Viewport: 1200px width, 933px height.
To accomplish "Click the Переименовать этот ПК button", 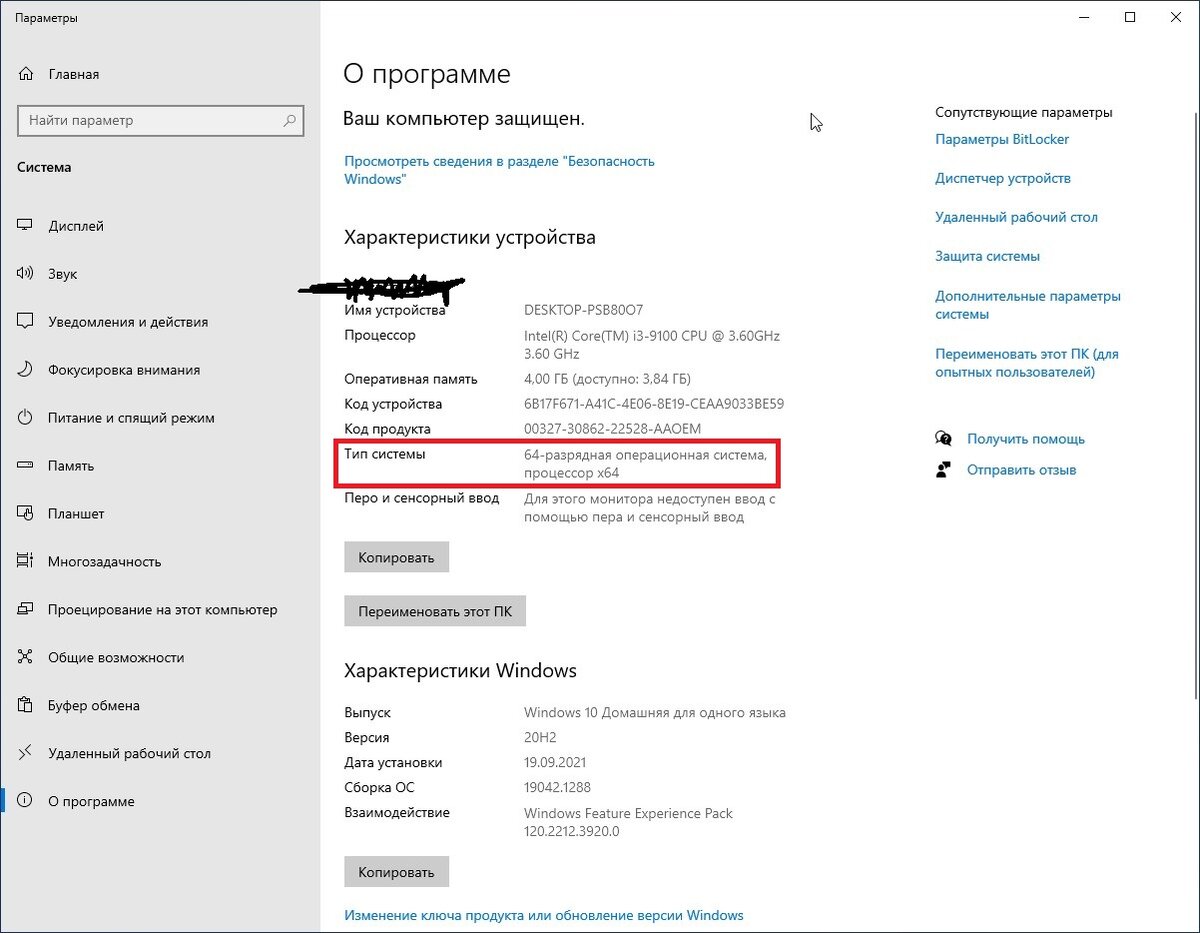I will click(x=434, y=610).
